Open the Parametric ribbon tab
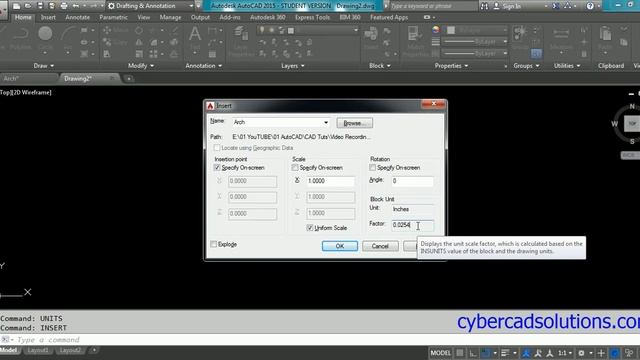 click(x=113, y=18)
